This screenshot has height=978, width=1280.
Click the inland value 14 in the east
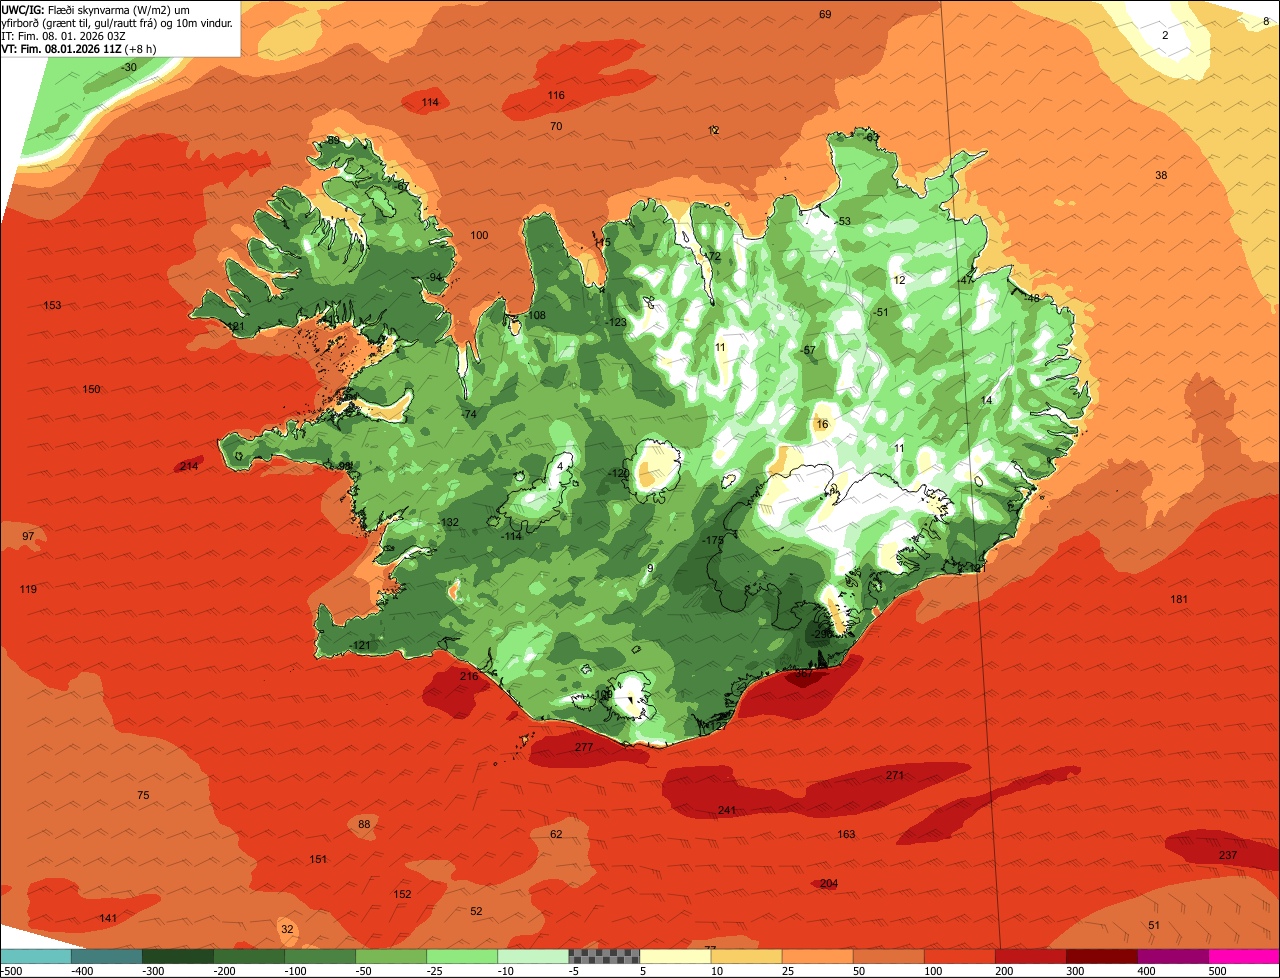[x=986, y=401]
